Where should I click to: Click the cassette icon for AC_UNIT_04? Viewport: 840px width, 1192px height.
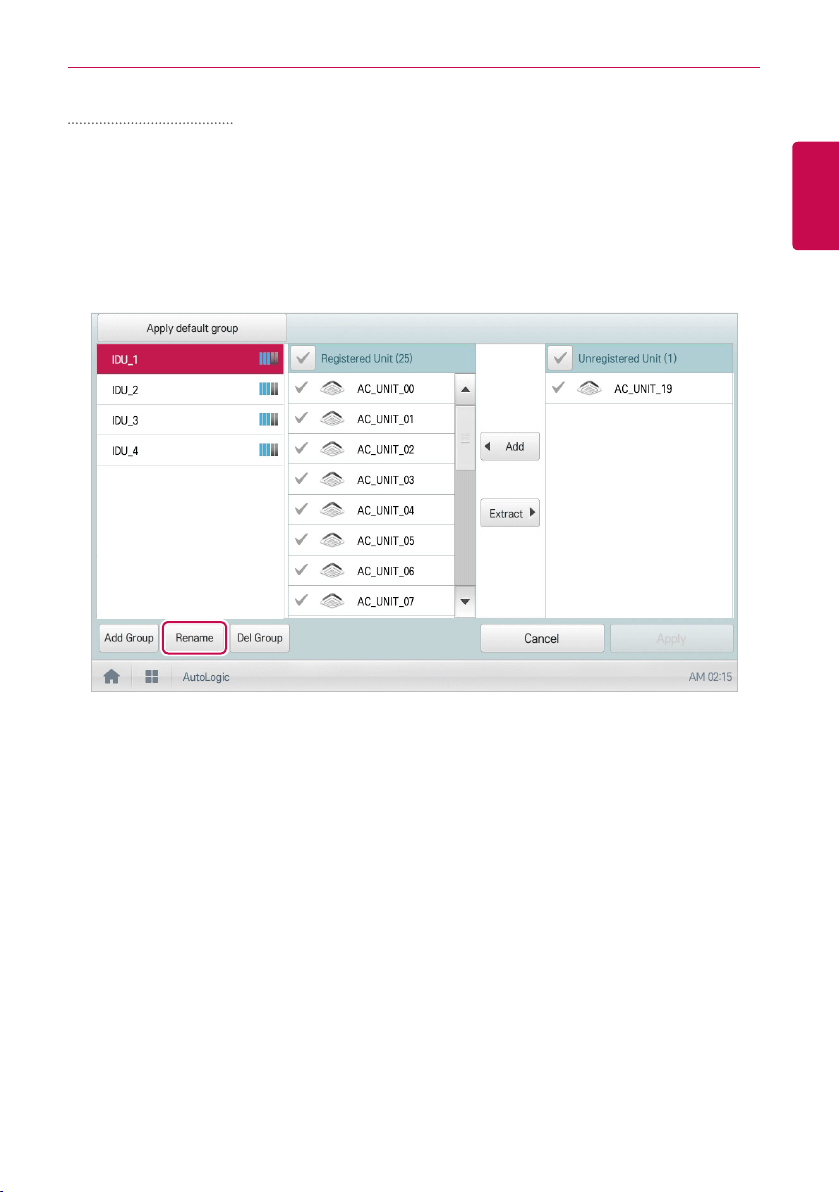click(332, 510)
